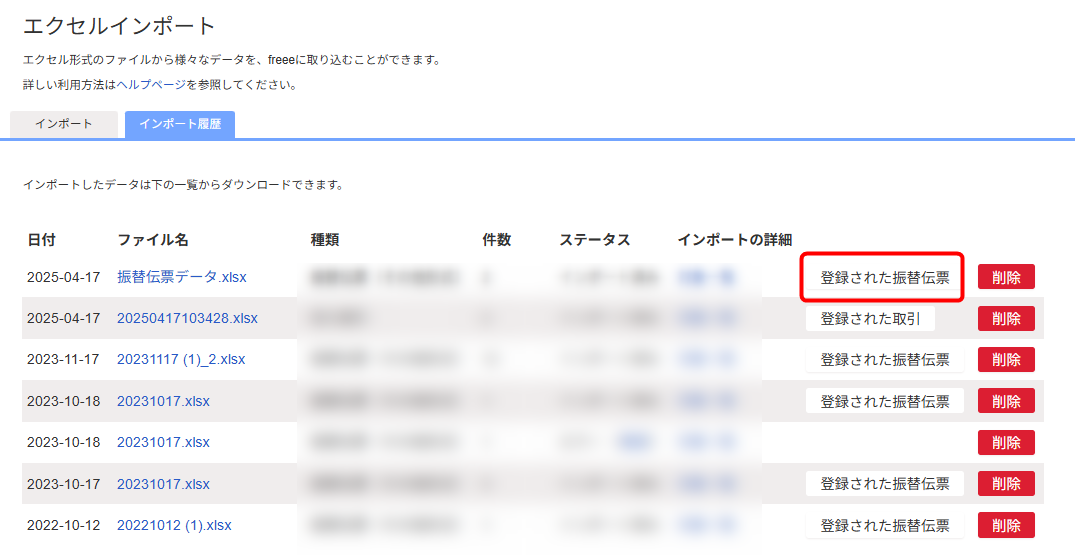1075x558 pixels.
Task: Show 登録された振替伝票 for 20231117 (1)_2.xlsx
Action: click(884, 360)
